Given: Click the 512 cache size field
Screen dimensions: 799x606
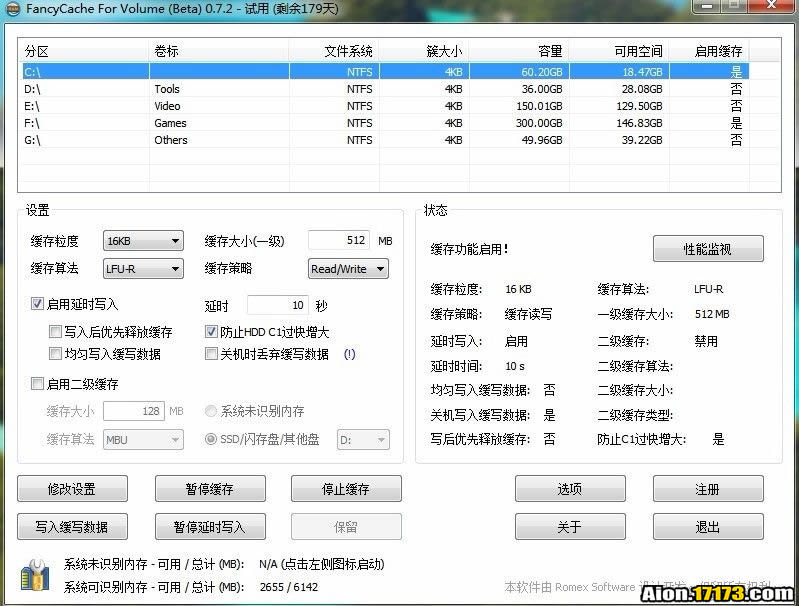Looking at the screenshot, I should pyautogui.click(x=339, y=240).
